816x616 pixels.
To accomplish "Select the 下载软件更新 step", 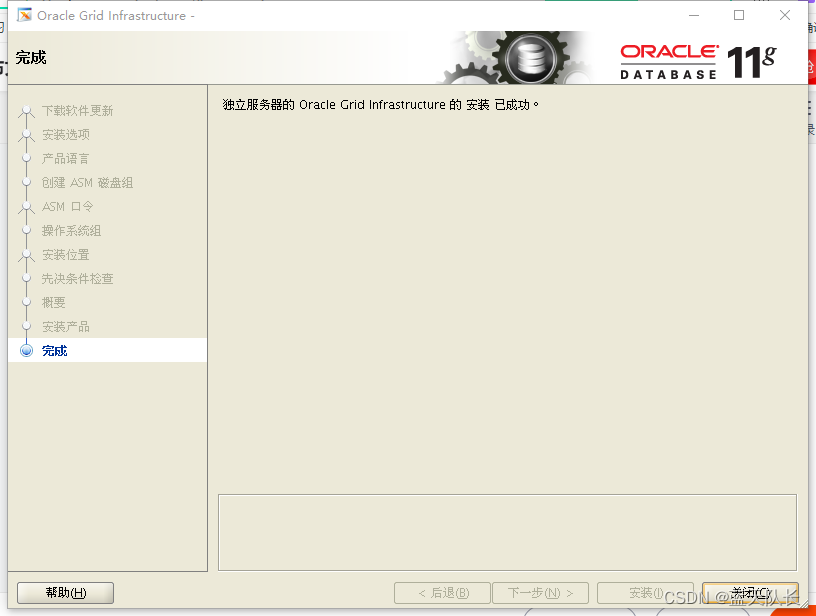I will click(x=77, y=111).
